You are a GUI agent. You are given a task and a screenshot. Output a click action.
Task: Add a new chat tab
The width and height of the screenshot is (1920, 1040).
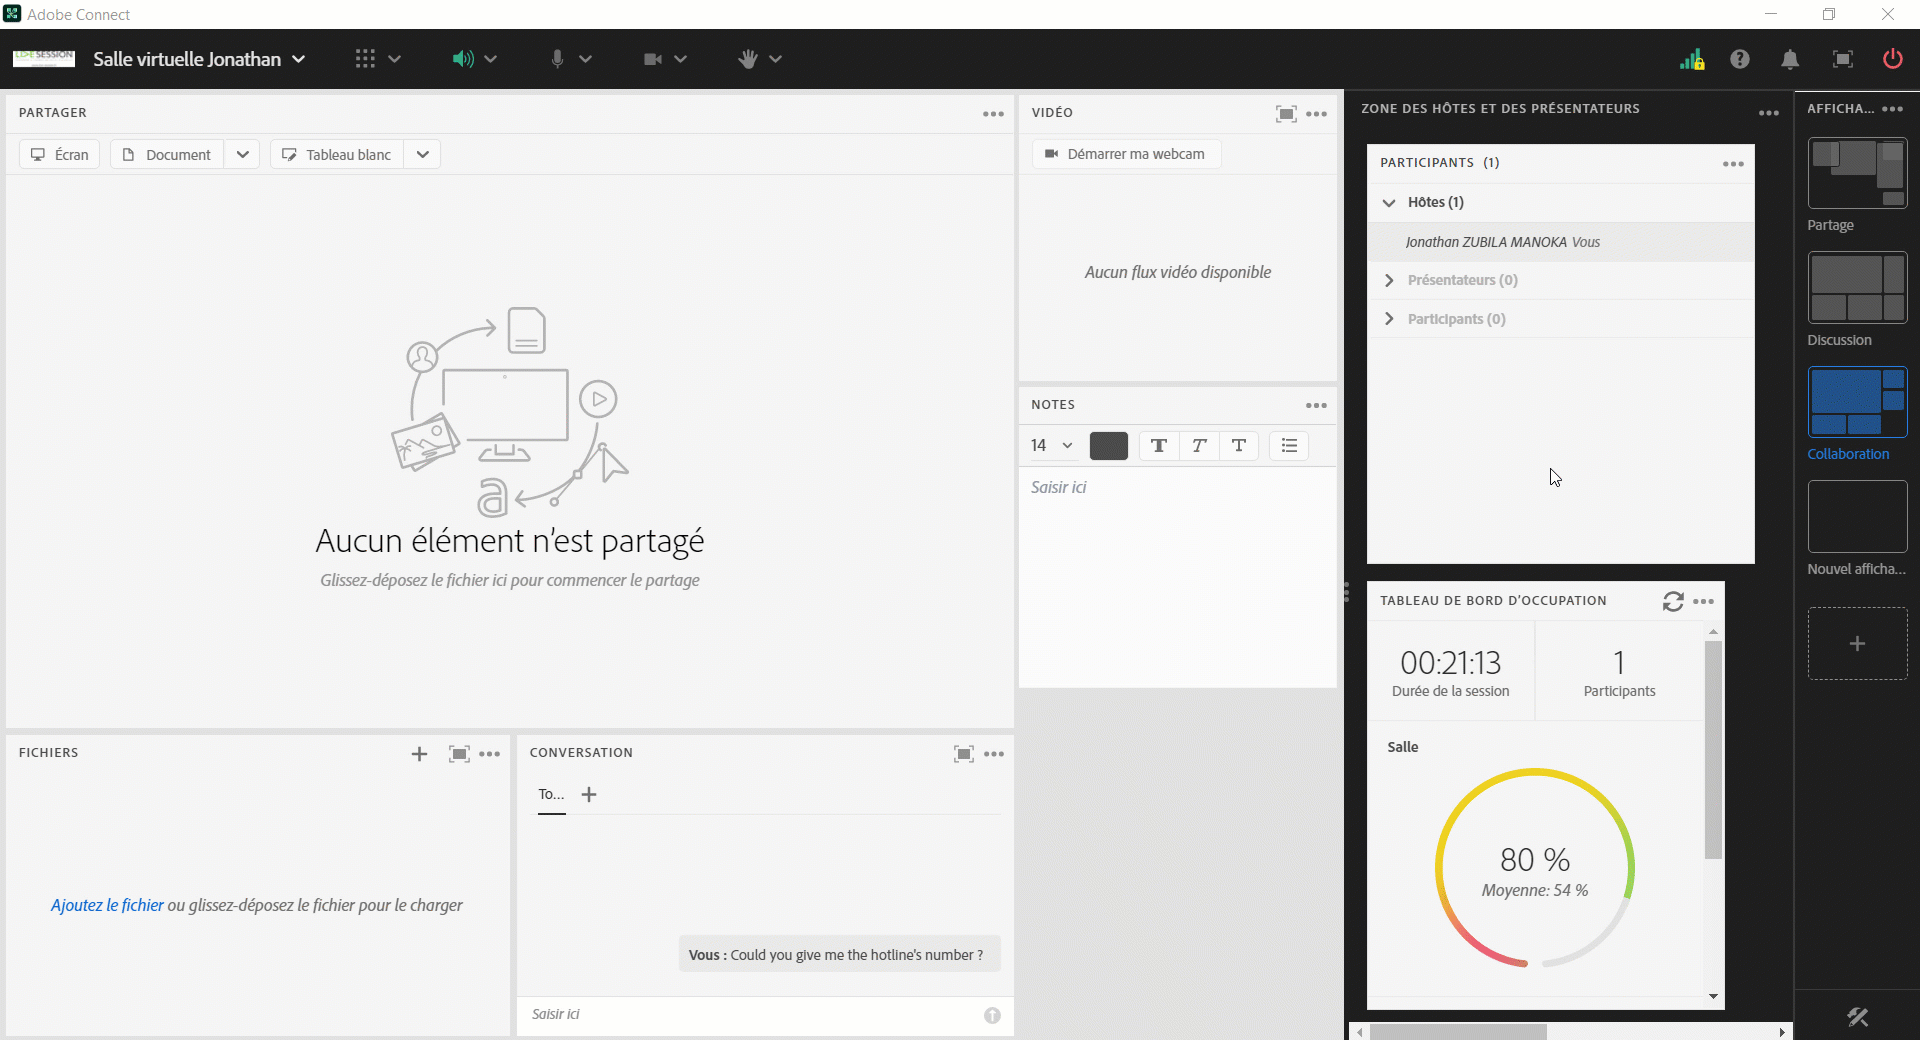[x=589, y=794]
